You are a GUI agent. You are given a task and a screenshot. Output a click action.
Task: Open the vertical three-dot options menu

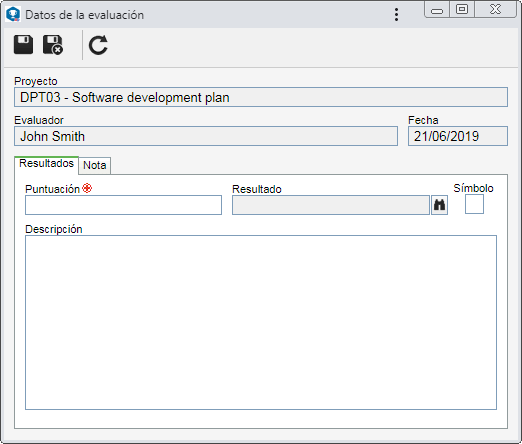click(x=396, y=15)
